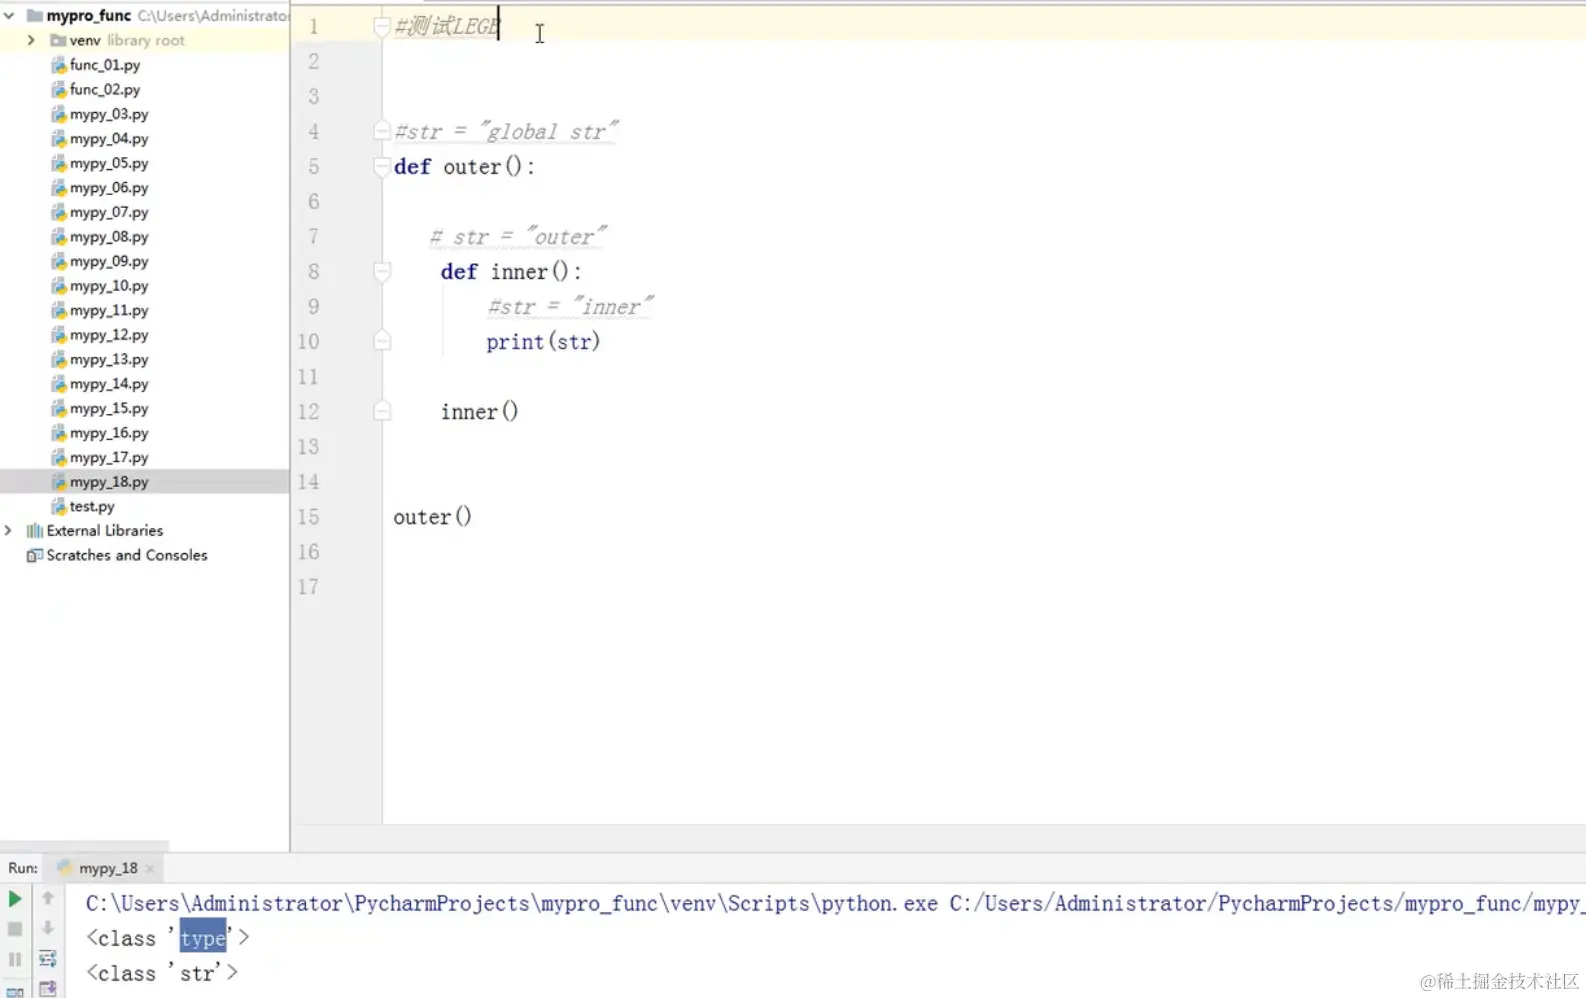1586x998 pixels.
Task: Click line number 17 in the gutter
Action: pyautogui.click(x=308, y=587)
